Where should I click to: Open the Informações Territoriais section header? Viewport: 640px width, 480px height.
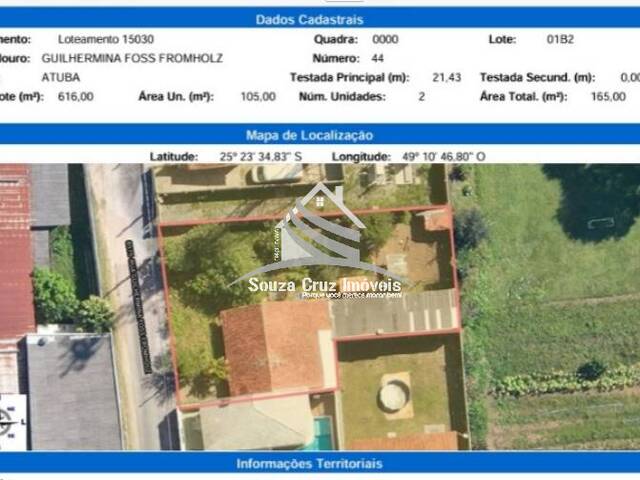point(310,464)
